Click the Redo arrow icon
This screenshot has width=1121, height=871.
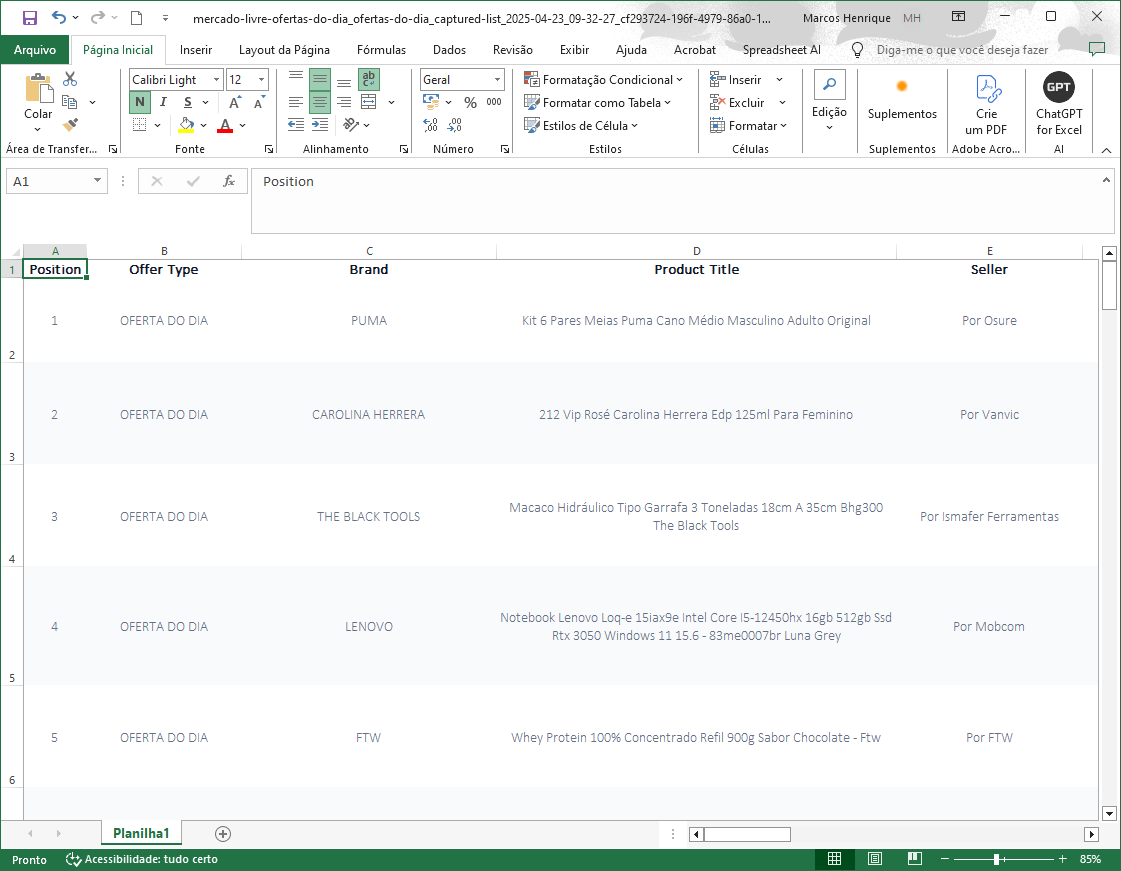(97, 18)
